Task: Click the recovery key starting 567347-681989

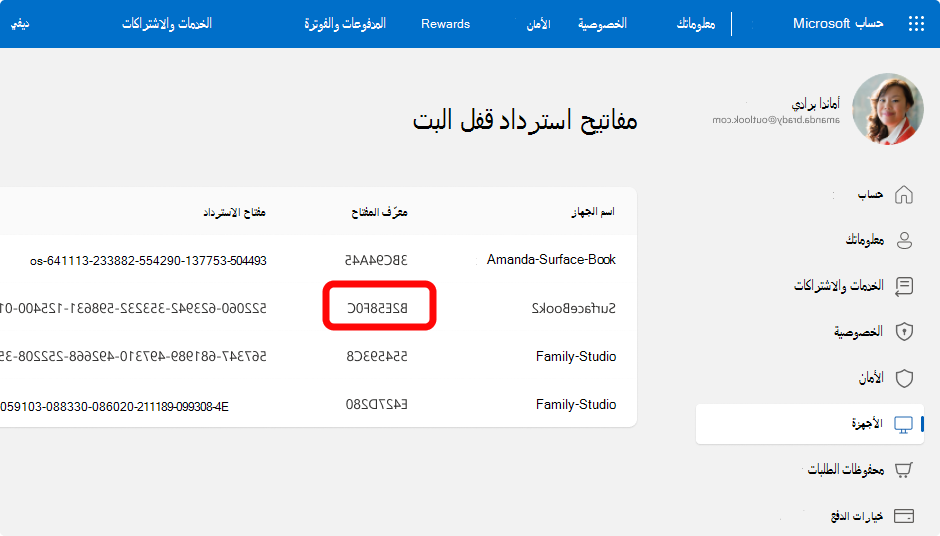Action: (133, 356)
